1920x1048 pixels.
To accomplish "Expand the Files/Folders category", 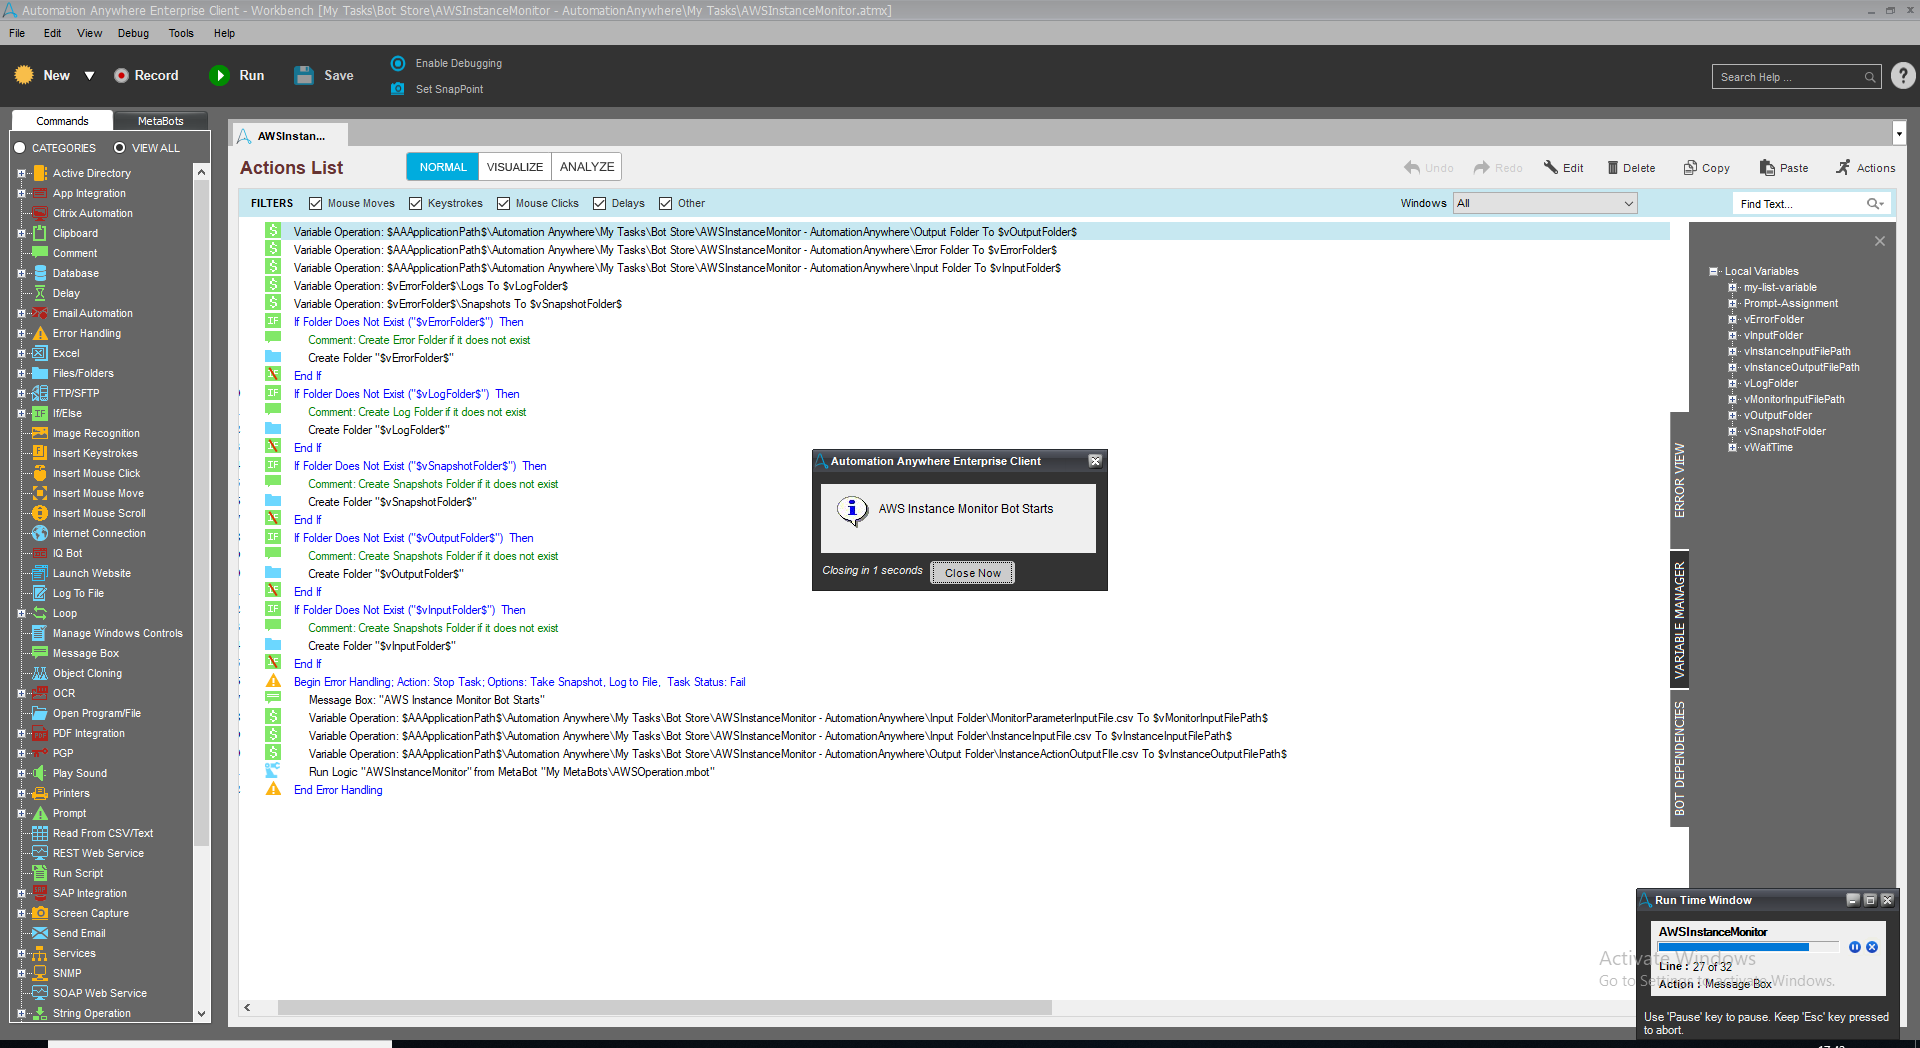I will (21, 373).
